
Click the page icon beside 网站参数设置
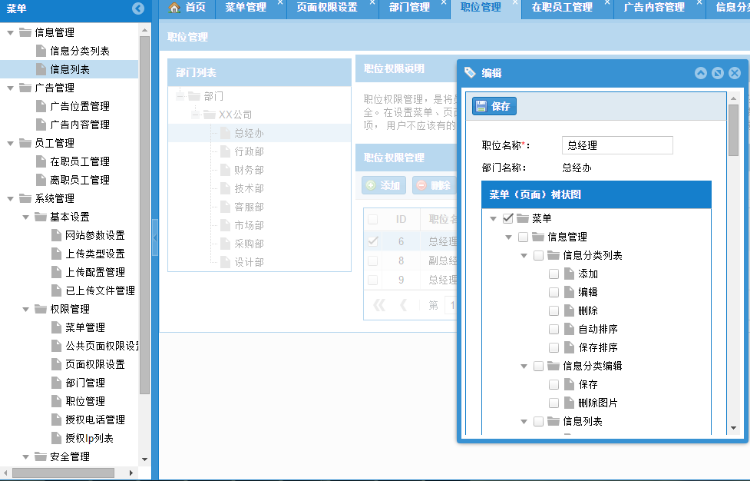pos(56,235)
